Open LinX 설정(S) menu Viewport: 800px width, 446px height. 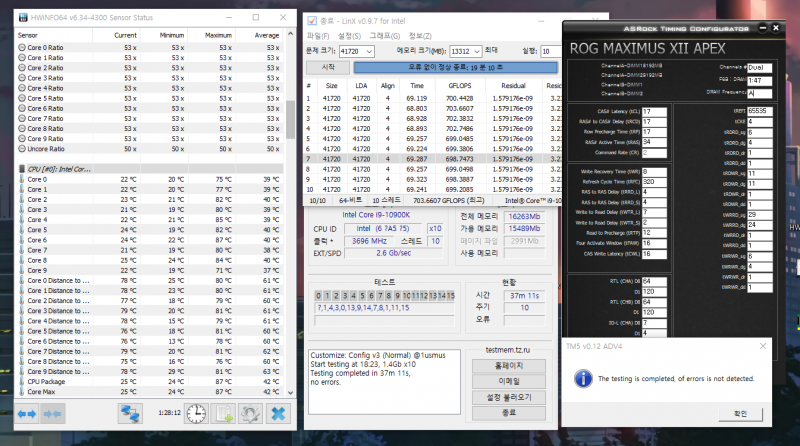(349, 36)
